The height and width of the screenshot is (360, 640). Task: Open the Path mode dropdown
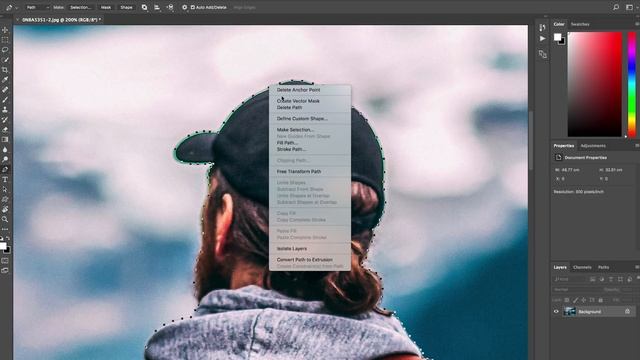click(37, 7)
